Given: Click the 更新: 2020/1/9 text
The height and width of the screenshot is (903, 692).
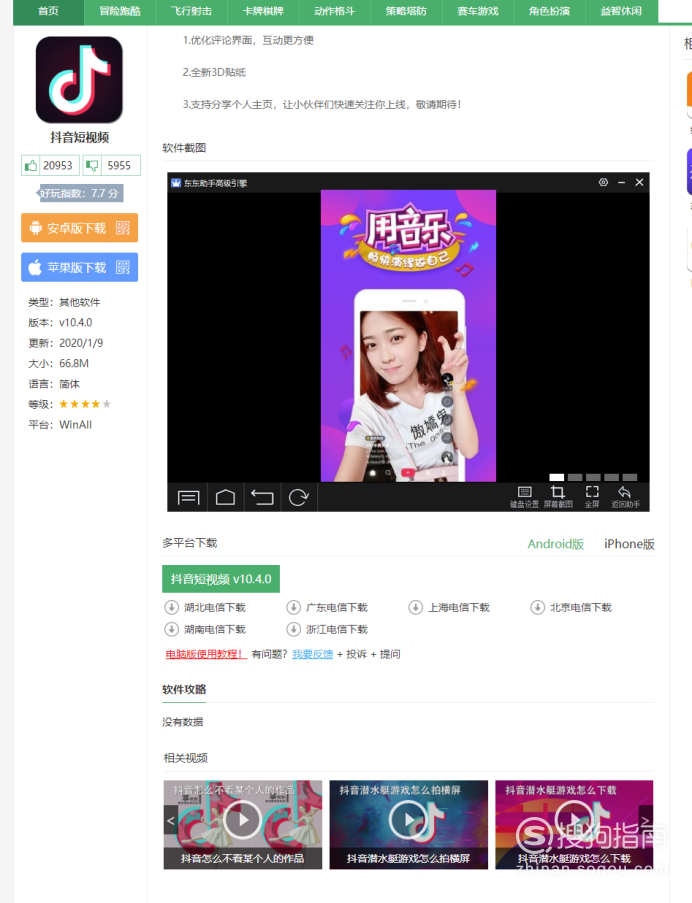Looking at the screenshot, I should tap(66, 343).
